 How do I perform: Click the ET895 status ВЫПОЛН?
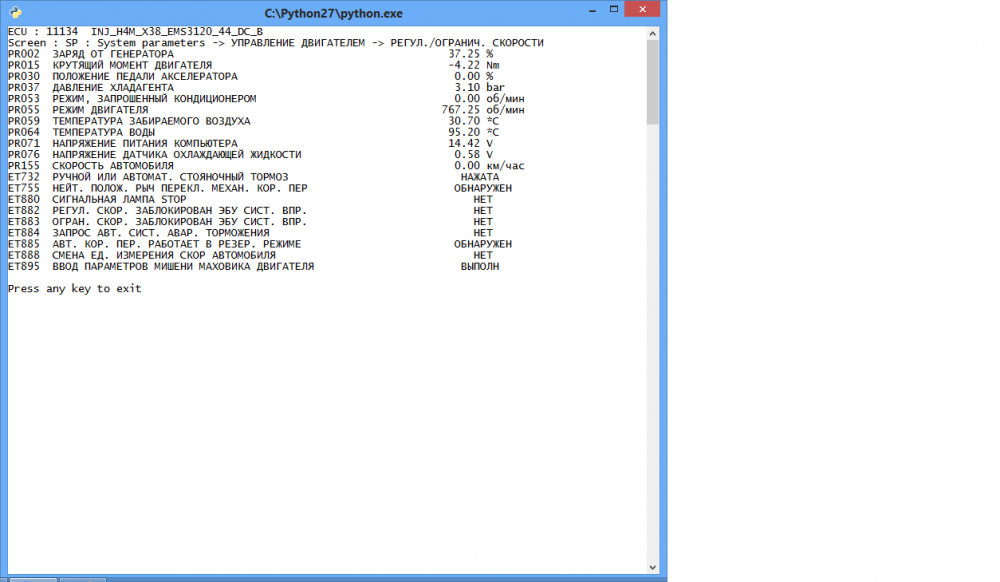point(480,266)
